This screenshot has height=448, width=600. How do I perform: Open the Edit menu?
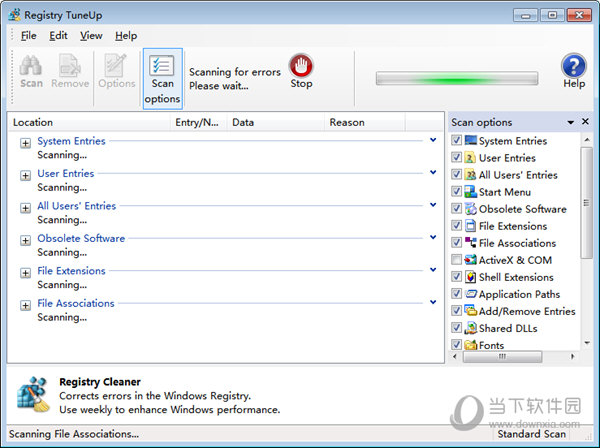tap(58, 36)
